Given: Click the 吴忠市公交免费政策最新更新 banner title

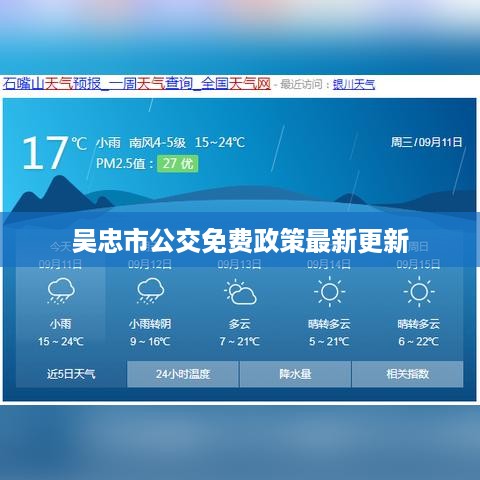Looking at the screenshot, I should point(240,241).
